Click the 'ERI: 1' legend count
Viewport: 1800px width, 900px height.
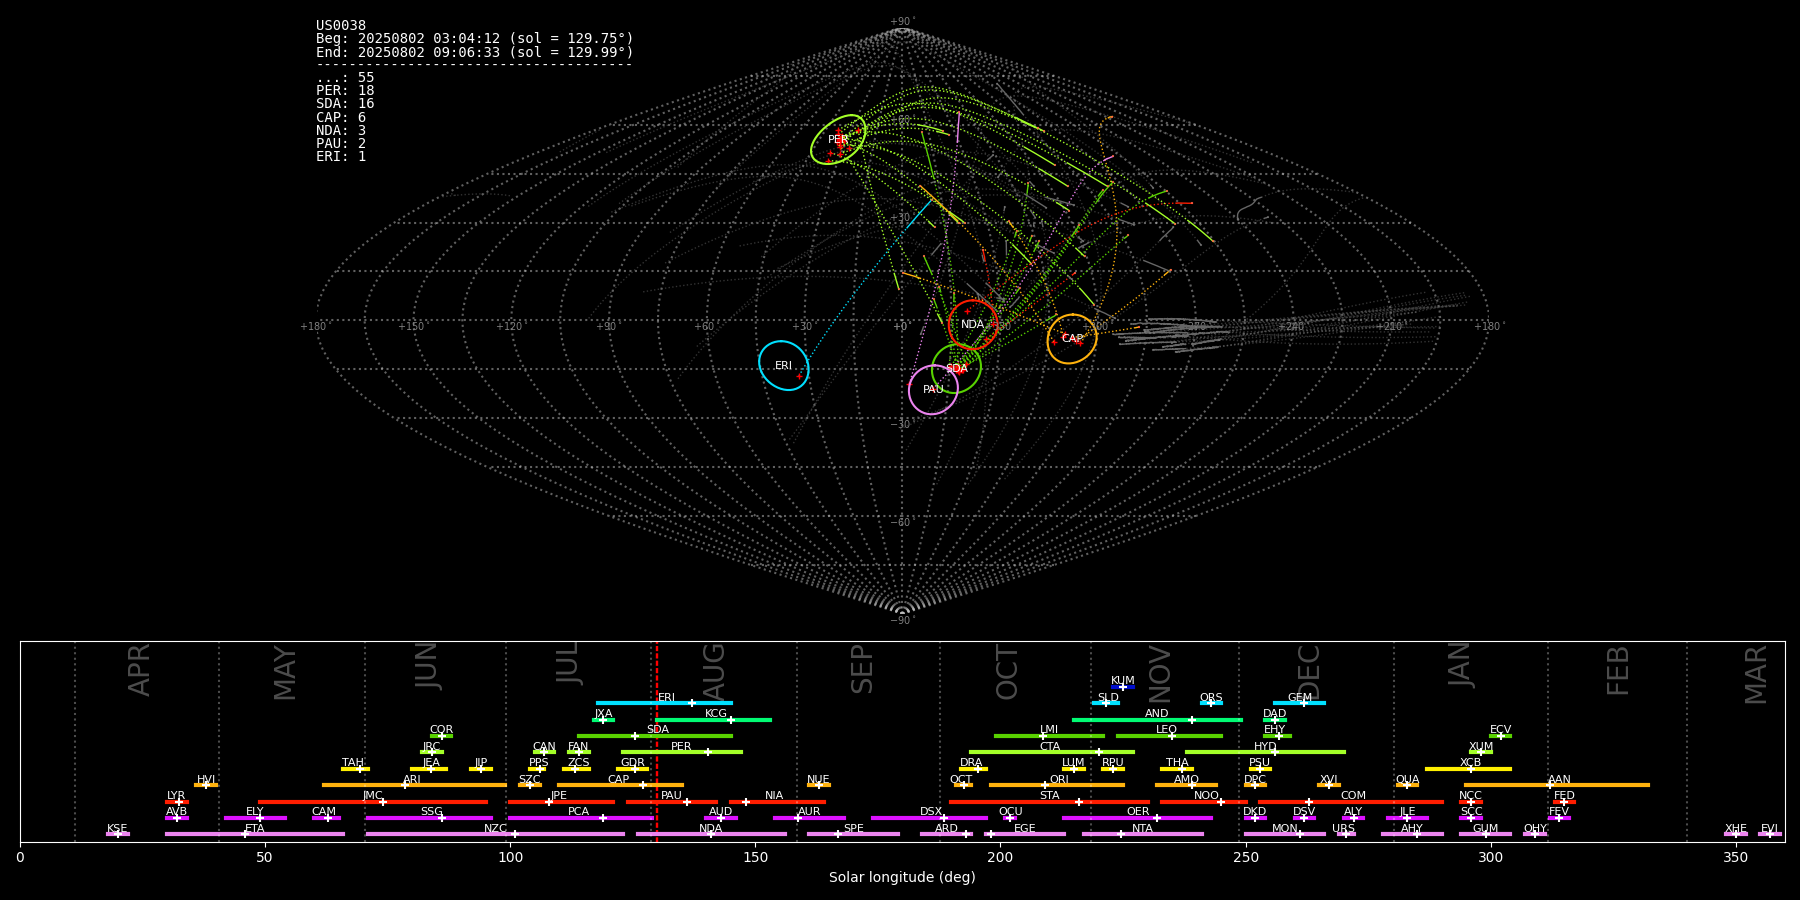341,157
